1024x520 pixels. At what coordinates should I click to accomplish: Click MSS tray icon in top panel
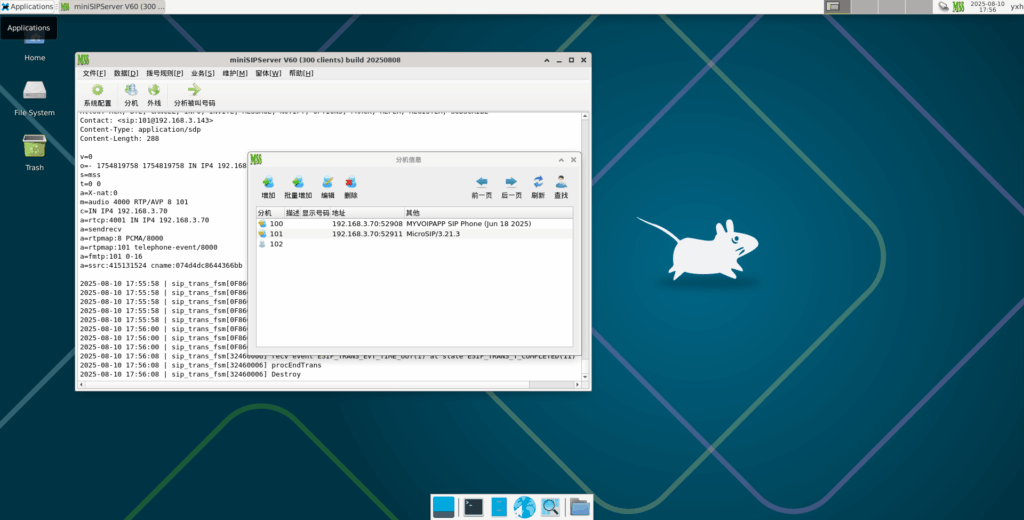point(958,7)
